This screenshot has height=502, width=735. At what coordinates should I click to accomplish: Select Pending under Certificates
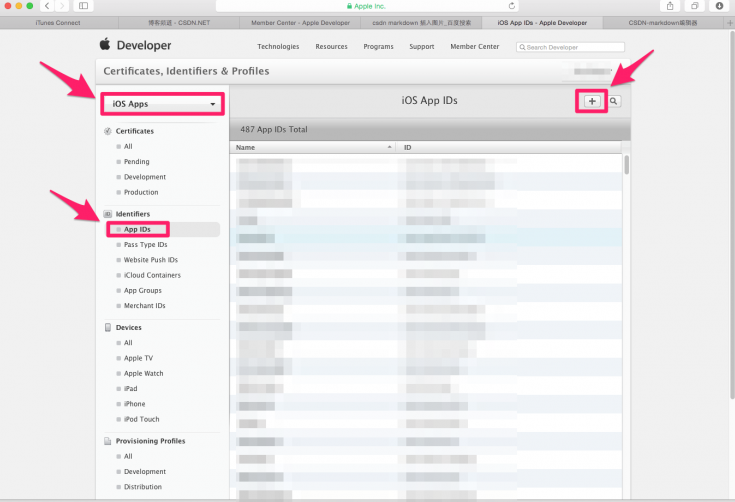click(136, 162)
